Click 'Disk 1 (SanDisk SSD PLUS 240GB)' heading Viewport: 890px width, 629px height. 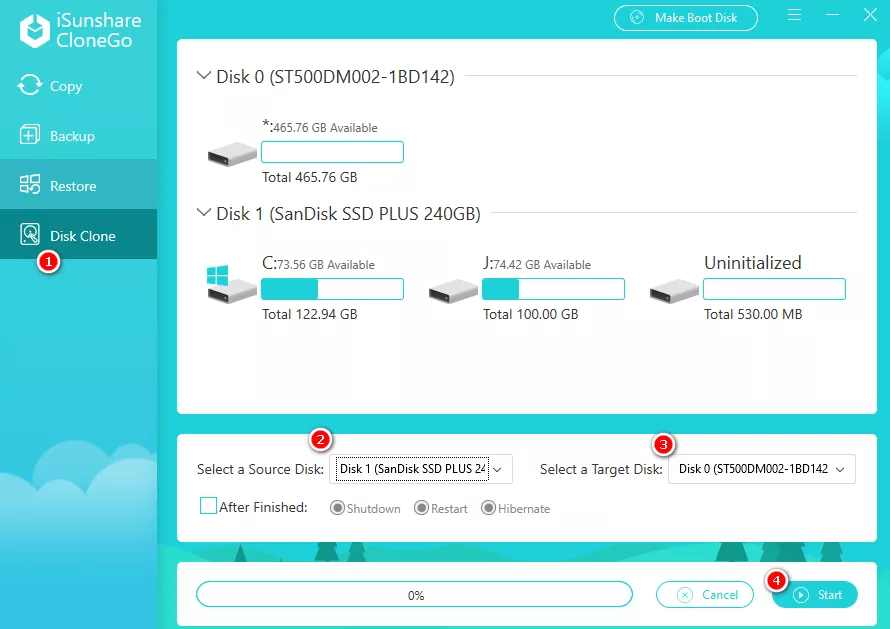click(348, 213)
